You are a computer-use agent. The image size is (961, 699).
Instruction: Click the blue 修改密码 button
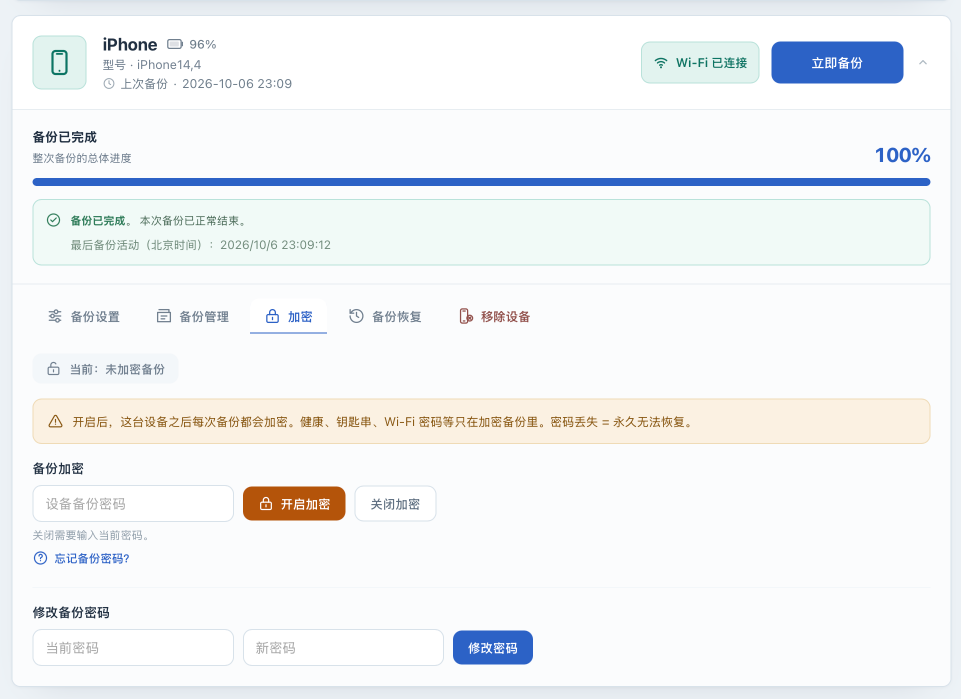493,648
